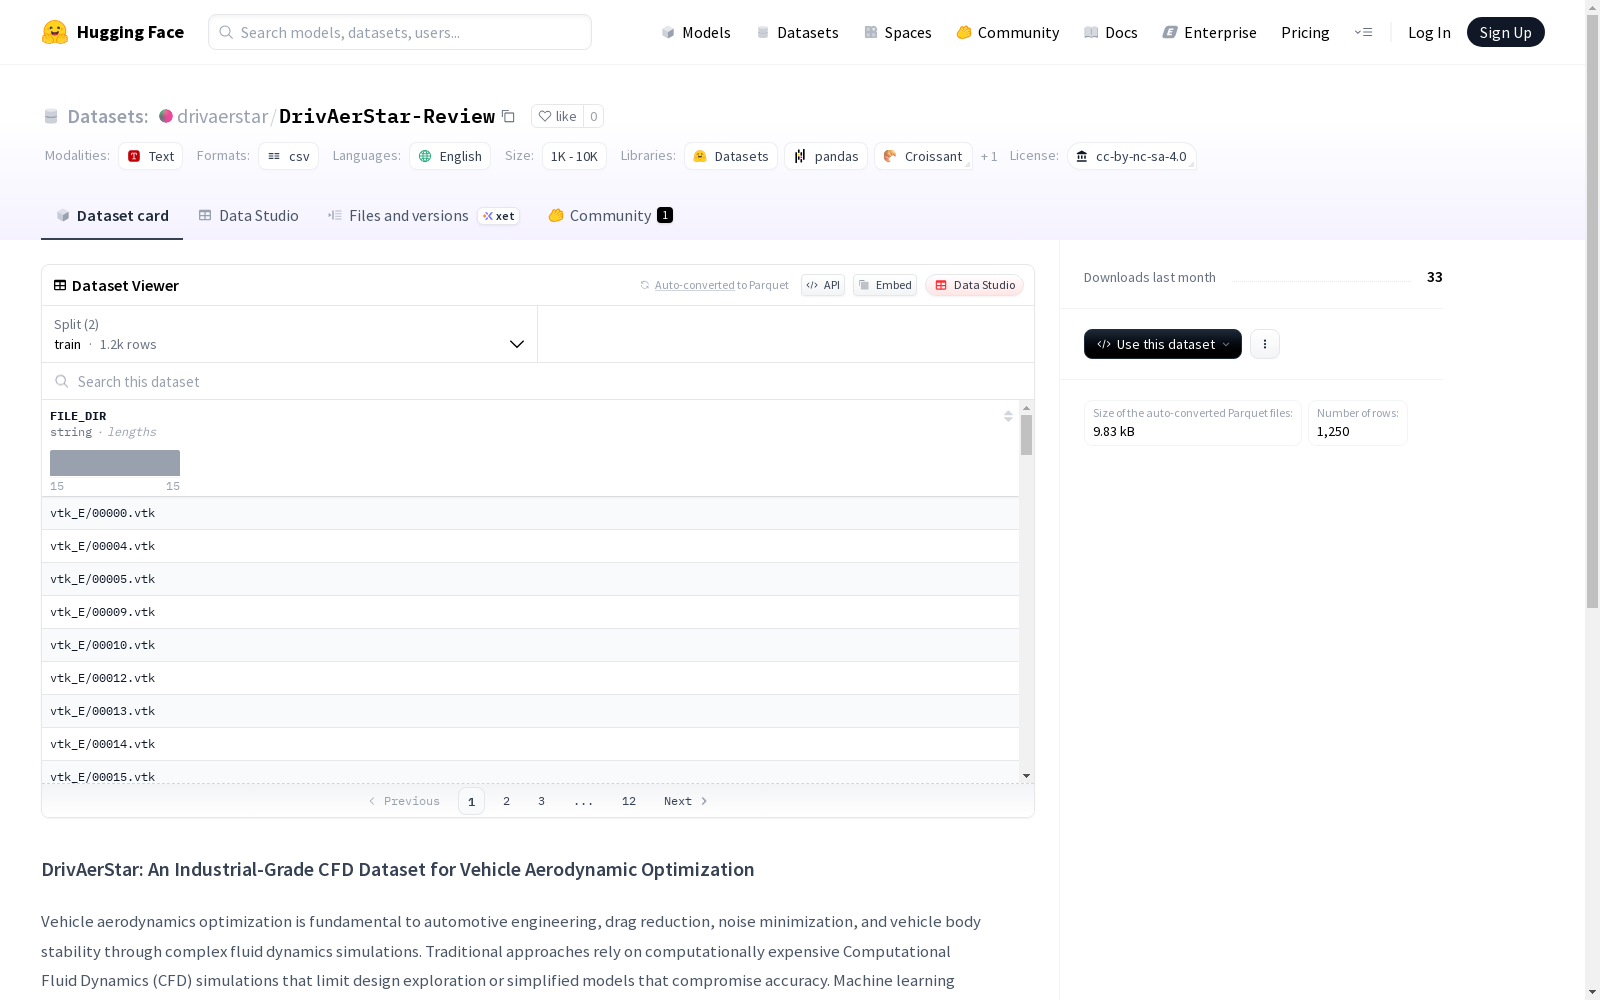This screenshot has height=1000, width=1600.
Task: Like the DrivAerStar-Review dataset
Action: [x=557, y=116]
